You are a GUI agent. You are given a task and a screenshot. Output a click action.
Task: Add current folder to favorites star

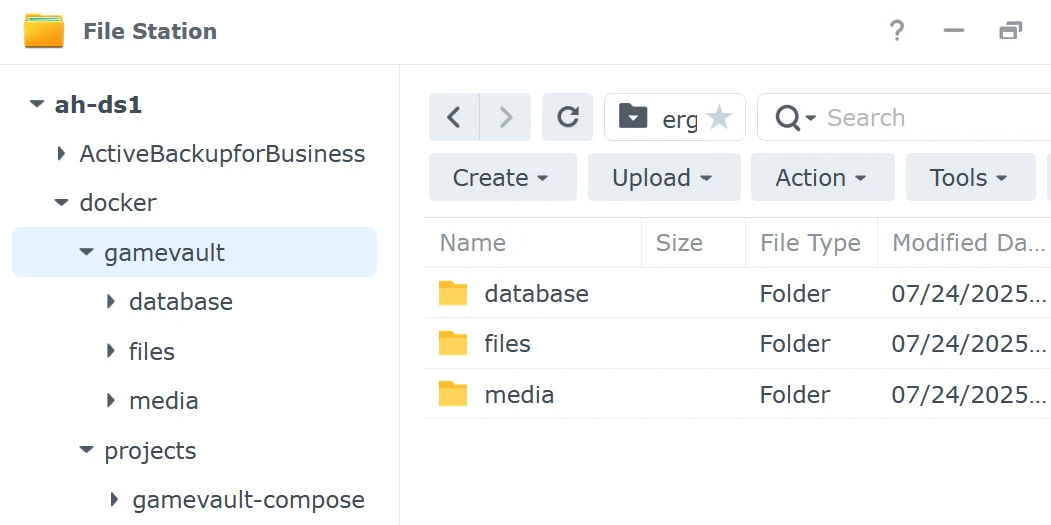[719, 117]
